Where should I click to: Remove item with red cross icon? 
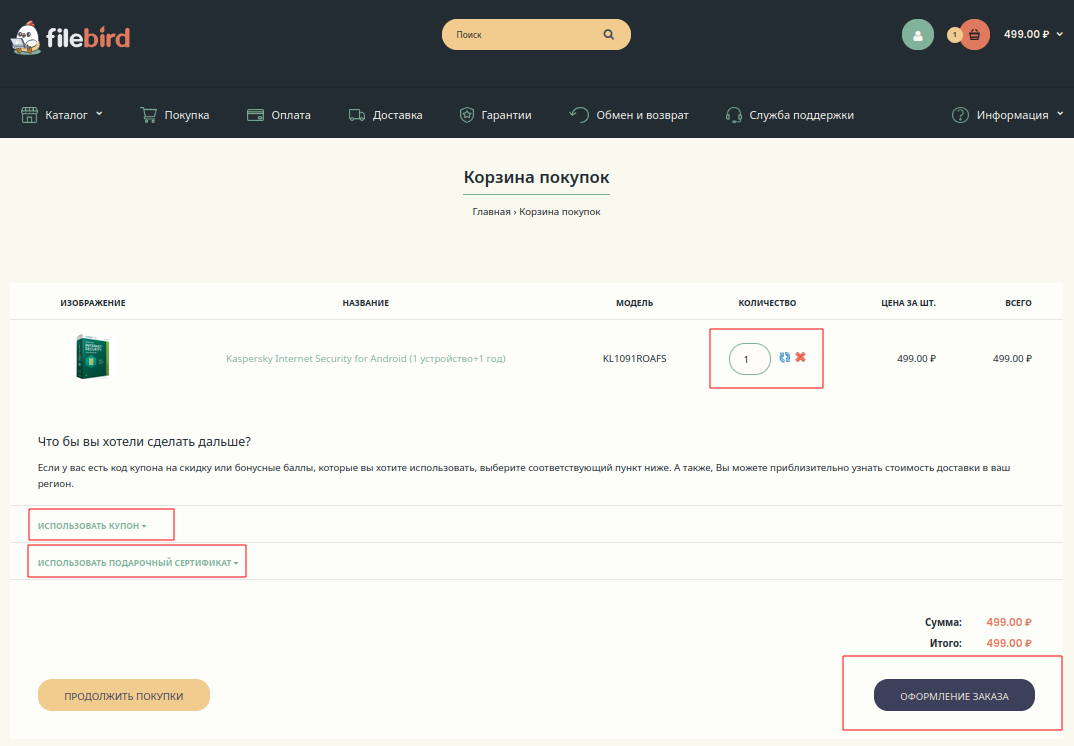tap(800, 357)
